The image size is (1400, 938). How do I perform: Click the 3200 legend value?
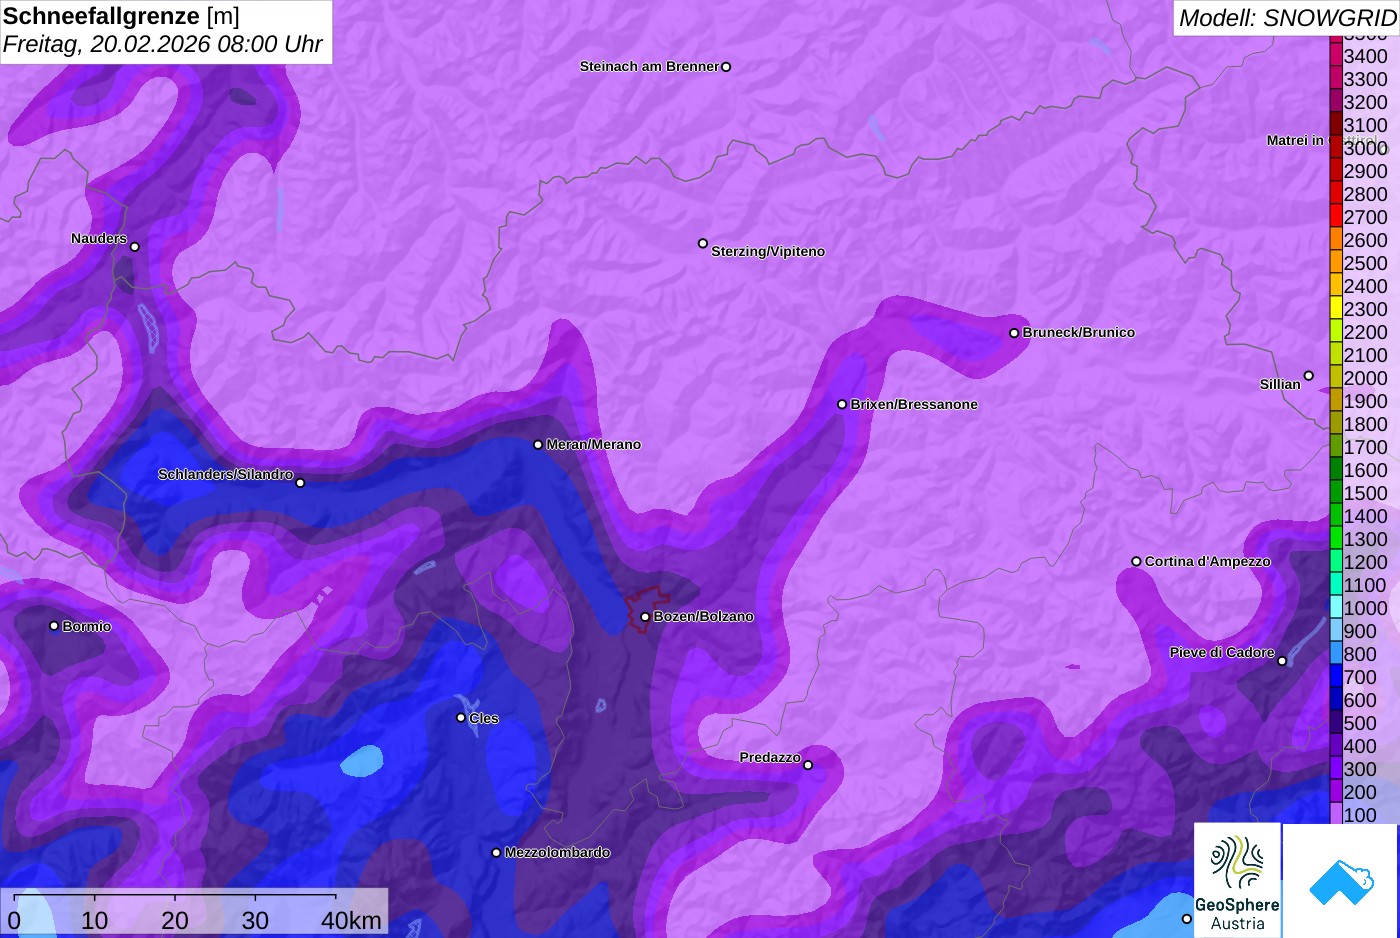(1365, 102)
